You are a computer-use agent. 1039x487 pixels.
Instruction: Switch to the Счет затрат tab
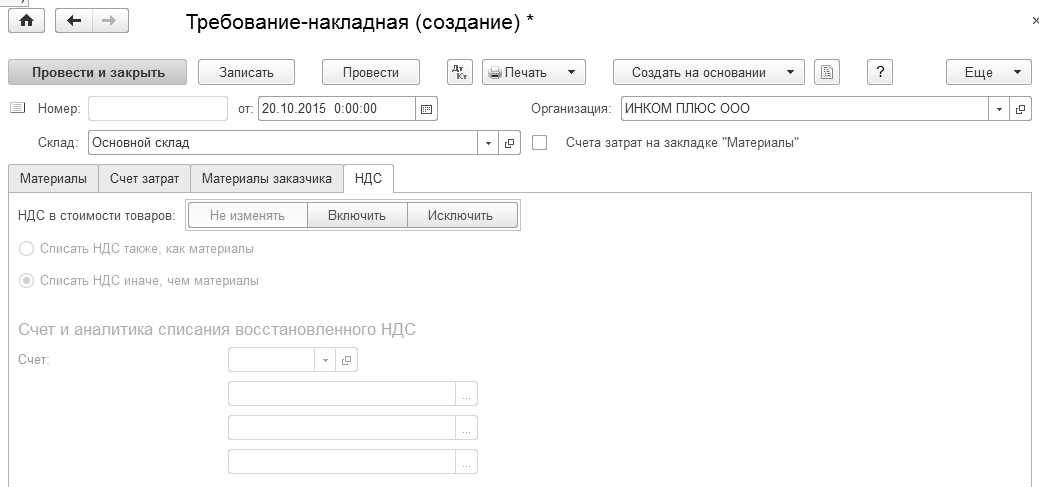pos(144,179)
